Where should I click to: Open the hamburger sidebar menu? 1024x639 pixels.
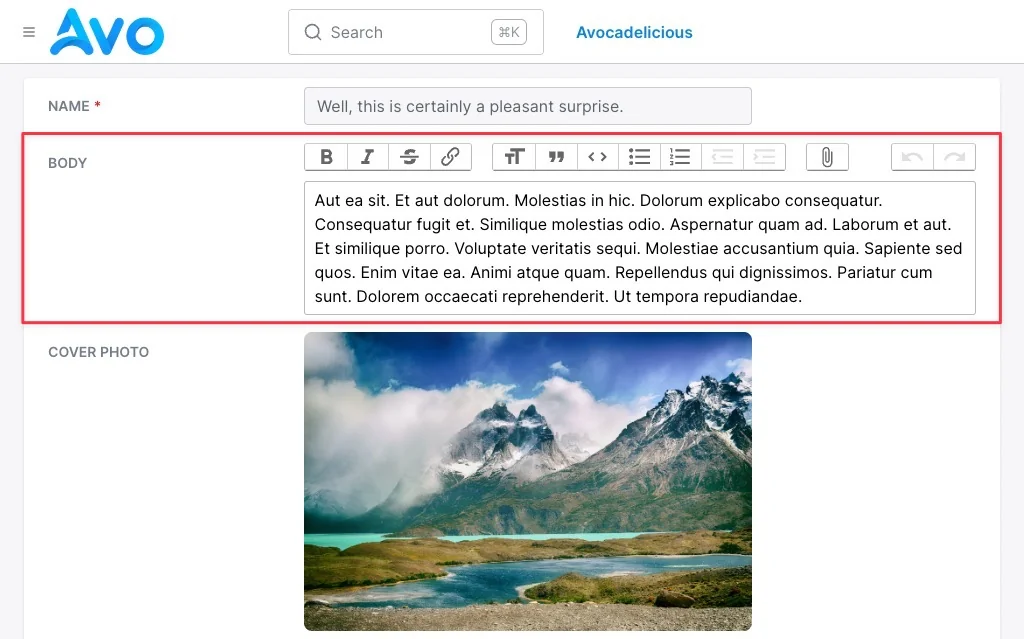29,32
